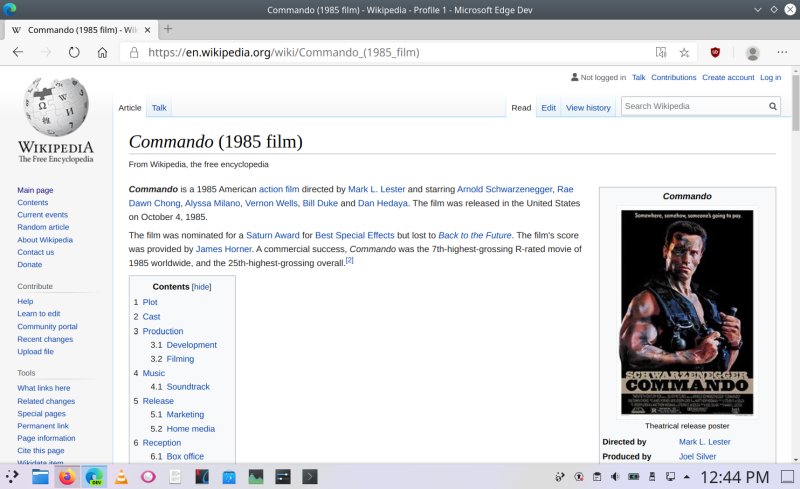
Task: Jump to 4.1 Soundtrack in Contents
Action: [x=188, y=387]
